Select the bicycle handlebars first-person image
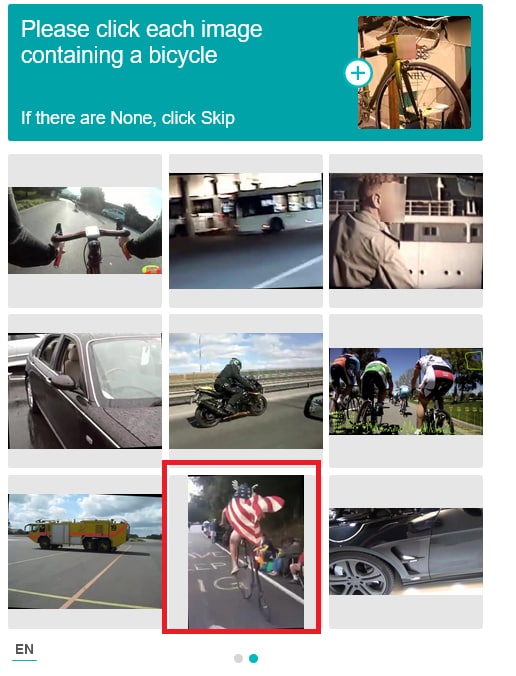 (85, 230)
